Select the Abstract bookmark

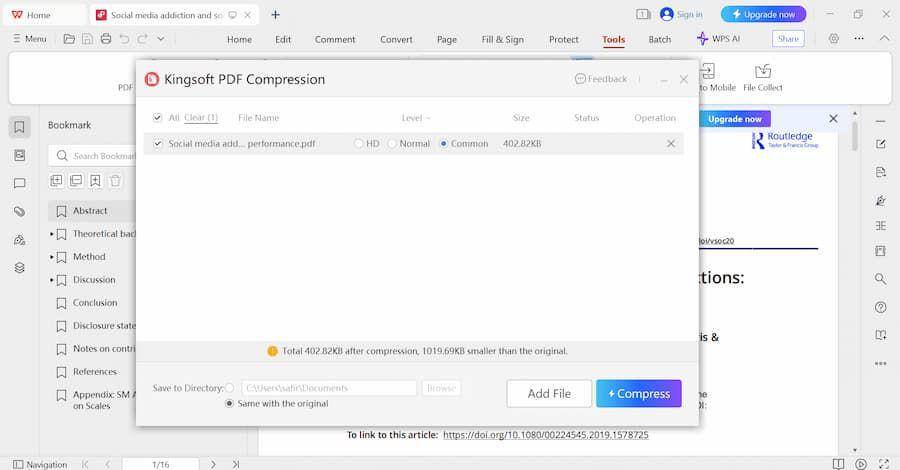click(90, 211)
